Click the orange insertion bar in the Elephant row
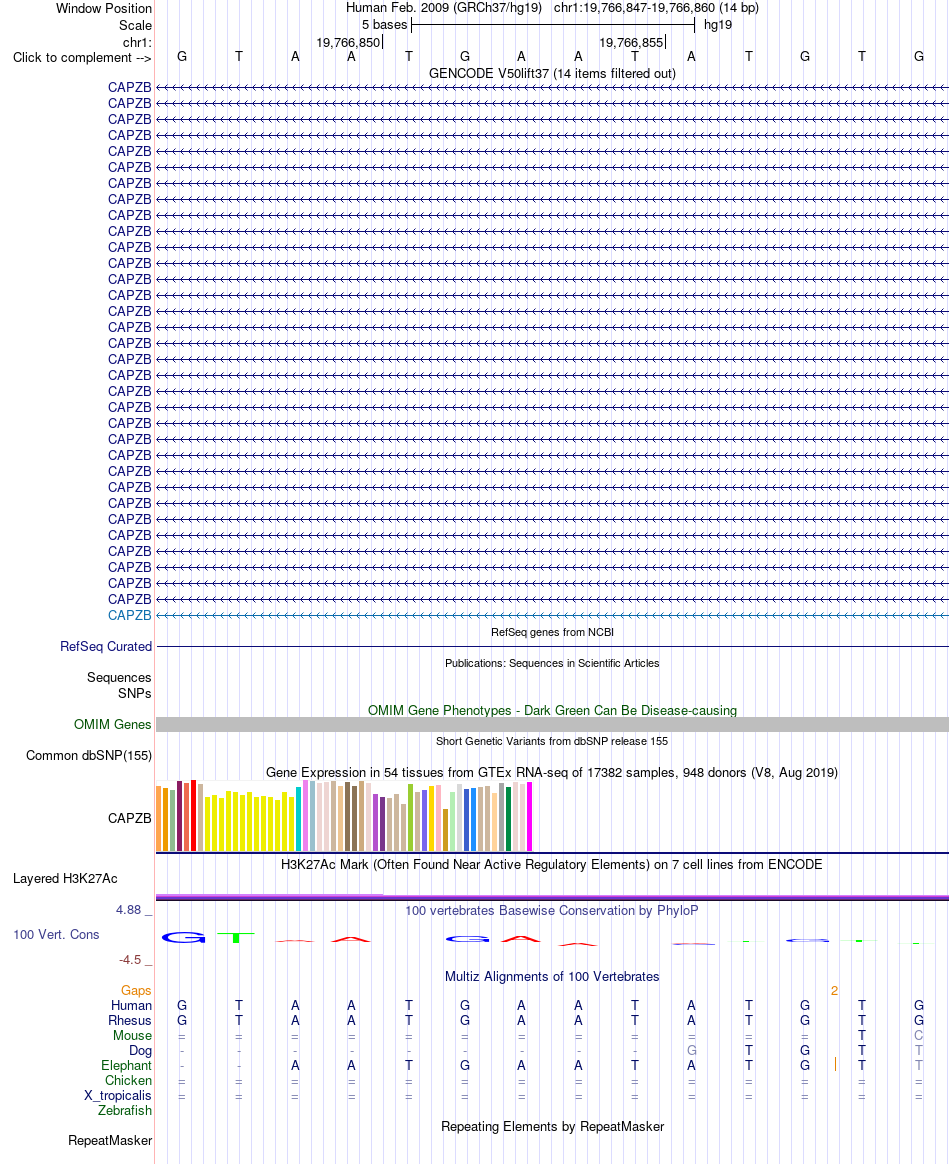 click(x=836, y=1065)
